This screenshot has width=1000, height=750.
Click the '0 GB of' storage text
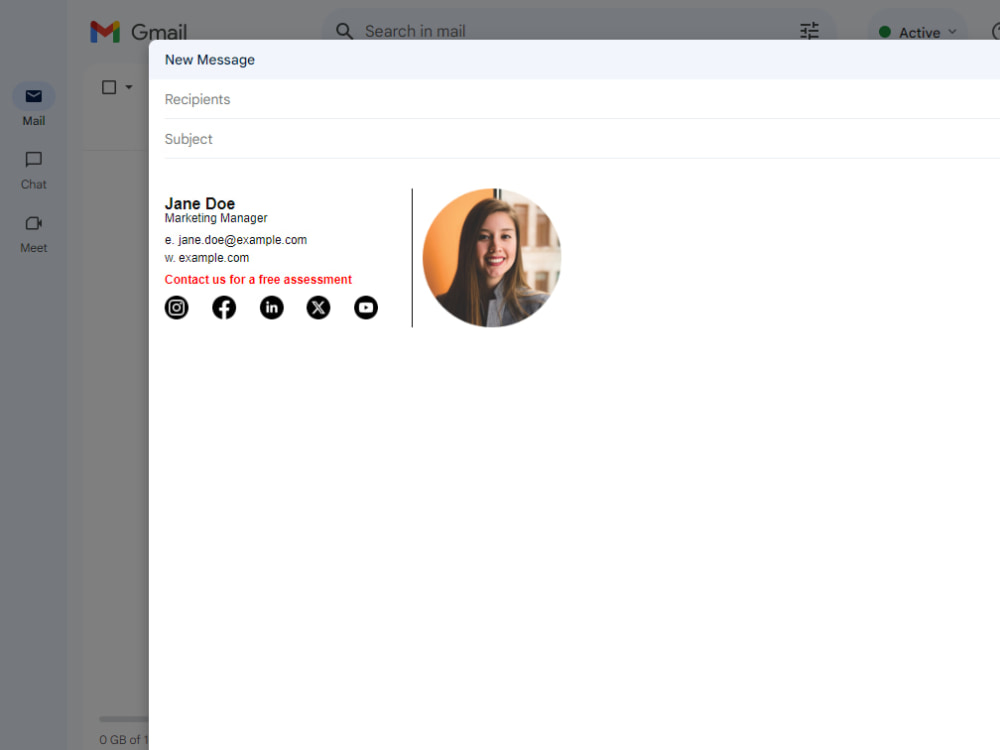[x=123, y=740]
